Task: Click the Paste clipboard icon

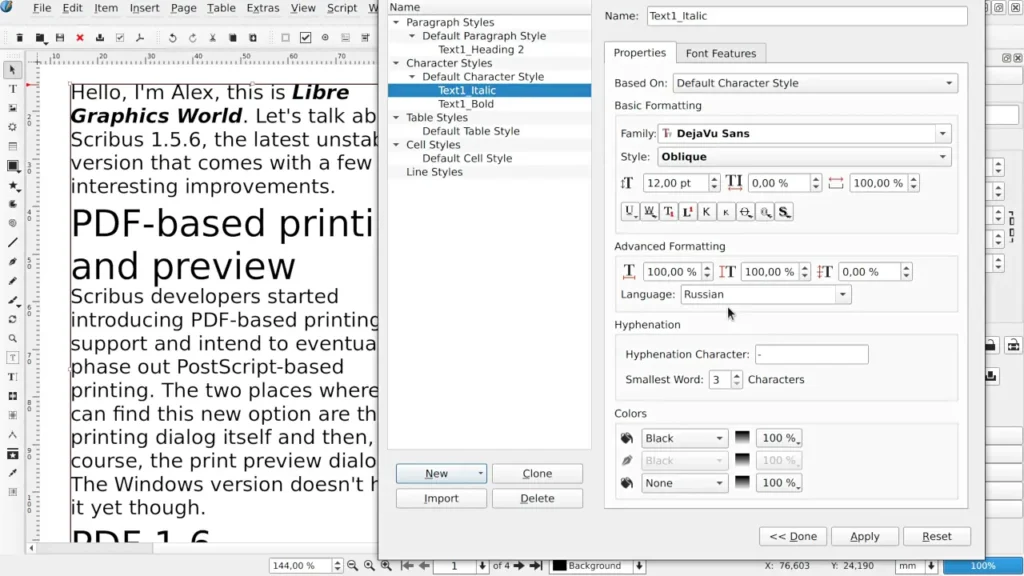Action: point(253,38)
